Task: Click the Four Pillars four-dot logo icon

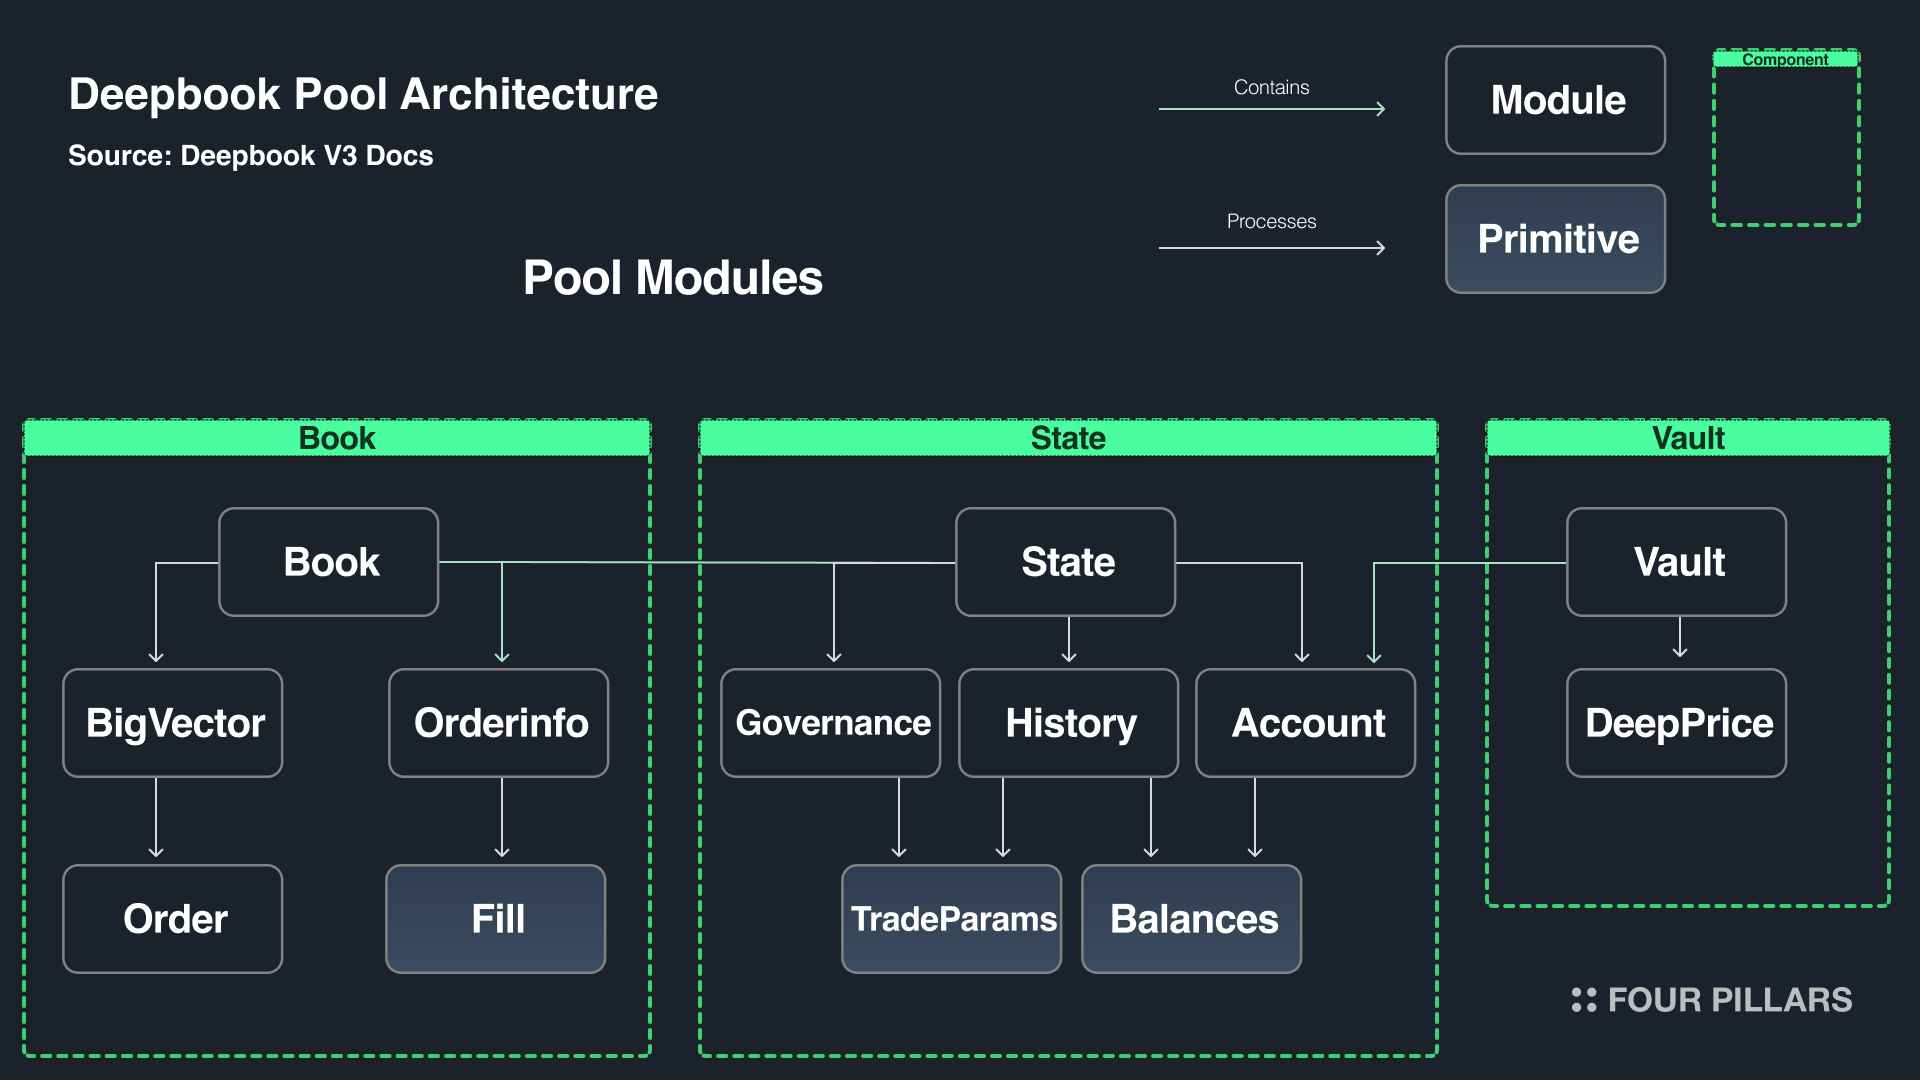Action: tap(1584, 1000)
